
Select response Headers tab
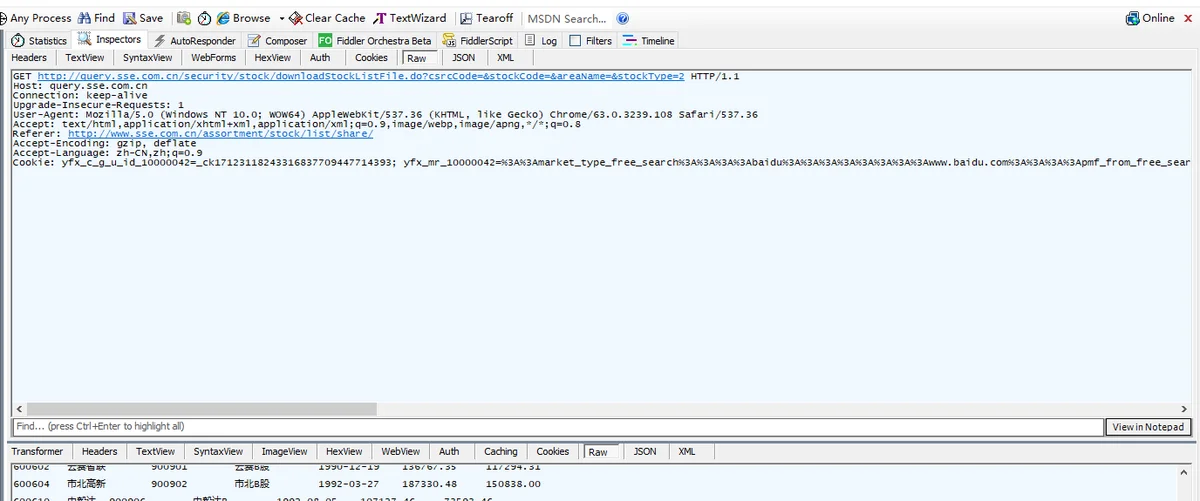coord(99,452)
